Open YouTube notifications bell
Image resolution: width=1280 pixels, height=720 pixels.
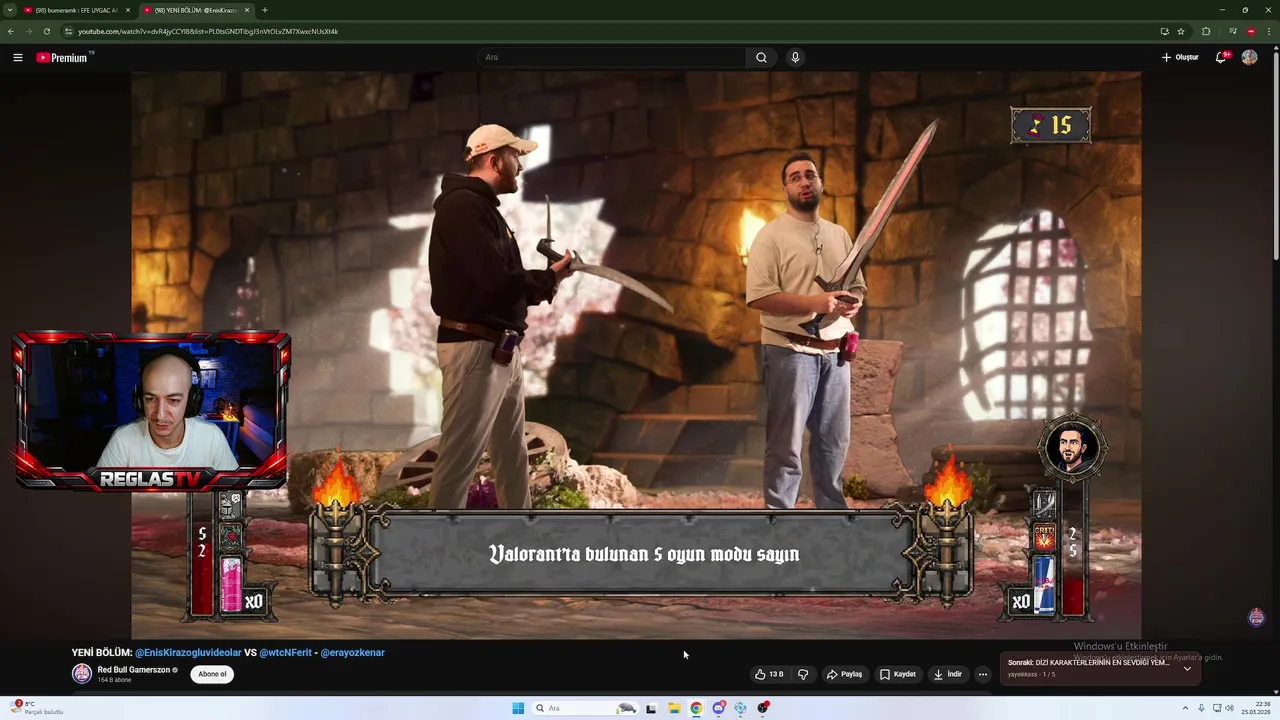pos(1220,57)
